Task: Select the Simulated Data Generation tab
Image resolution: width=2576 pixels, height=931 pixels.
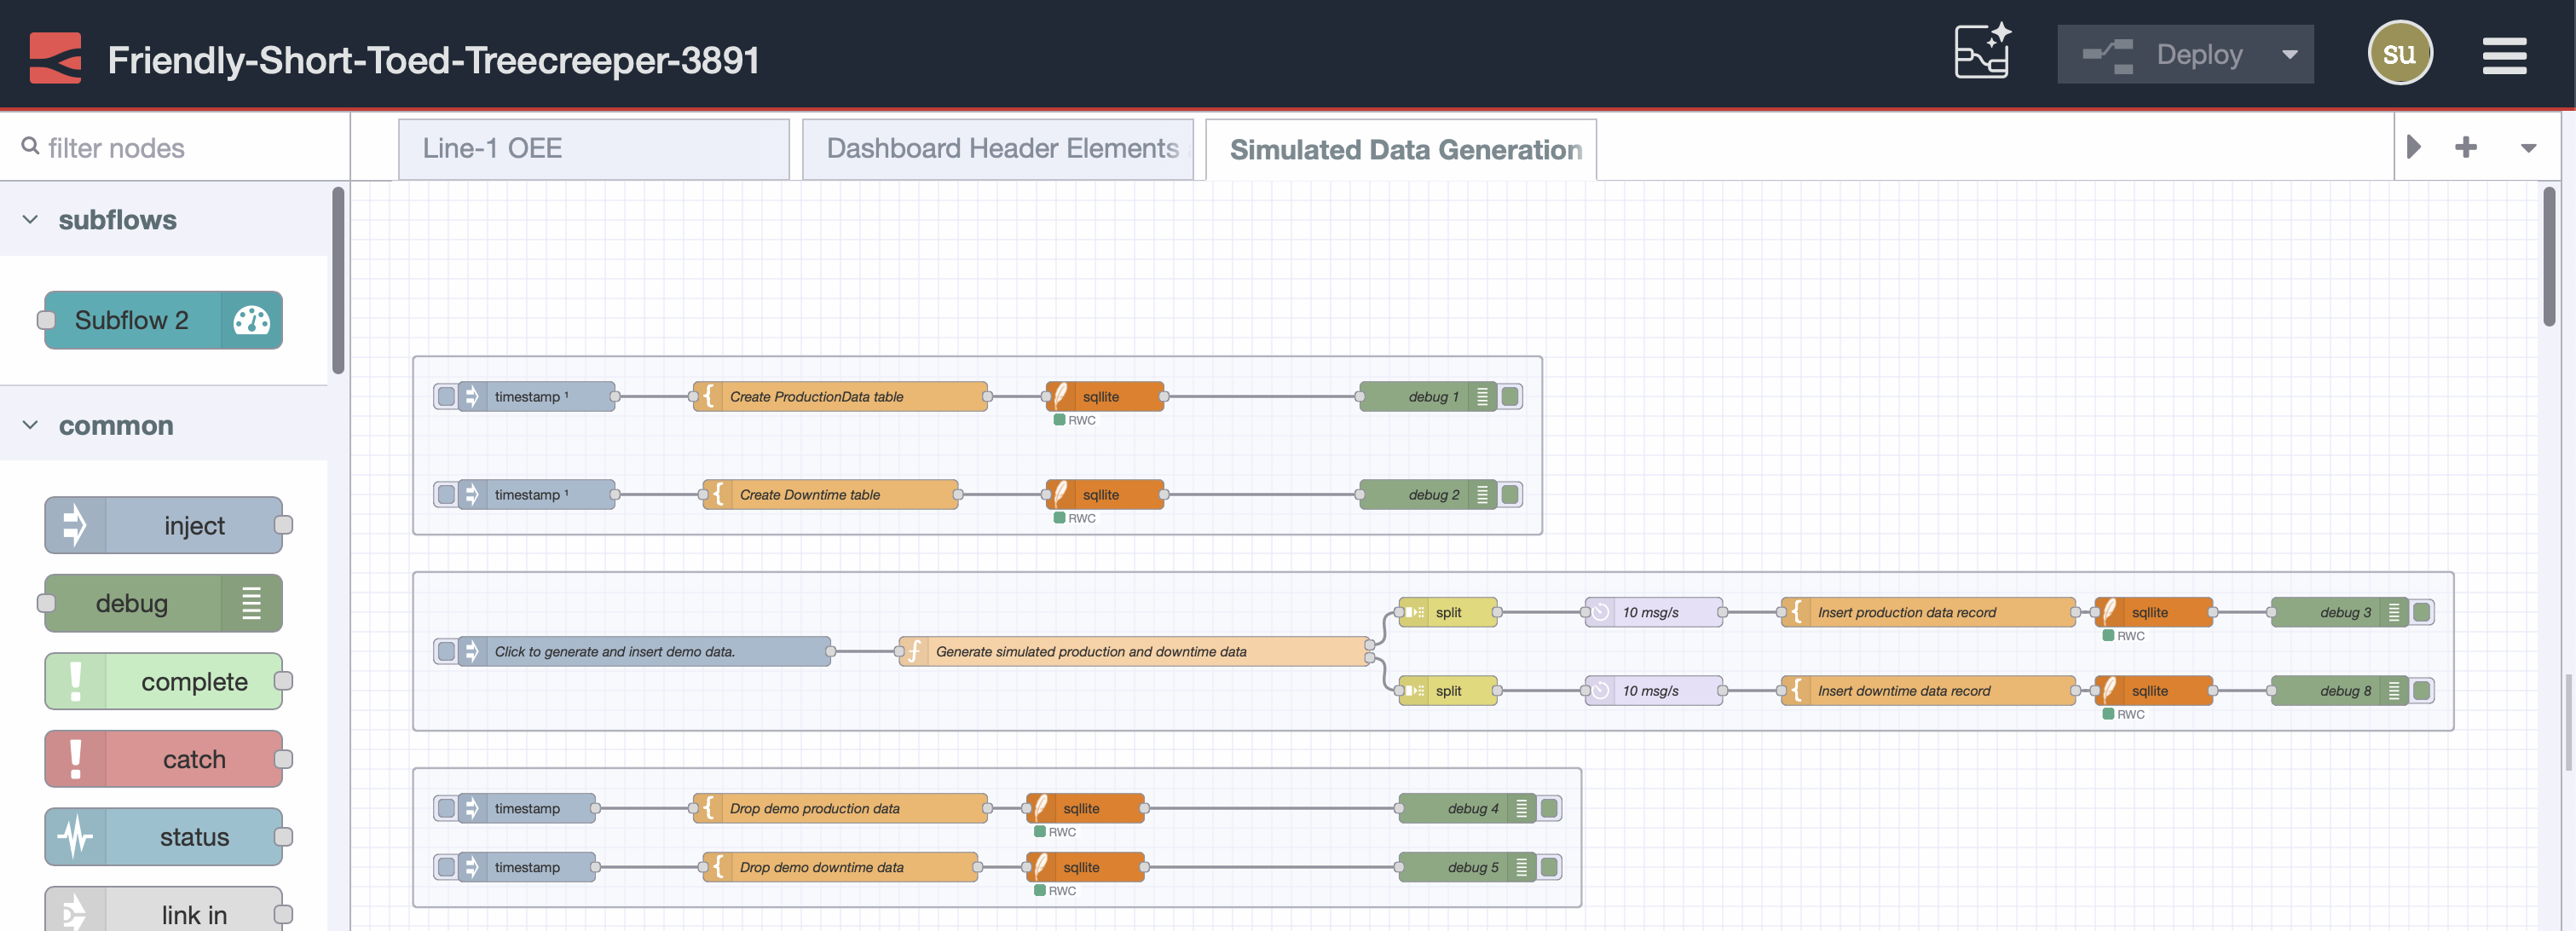Action: click(x=1401, y=150)
